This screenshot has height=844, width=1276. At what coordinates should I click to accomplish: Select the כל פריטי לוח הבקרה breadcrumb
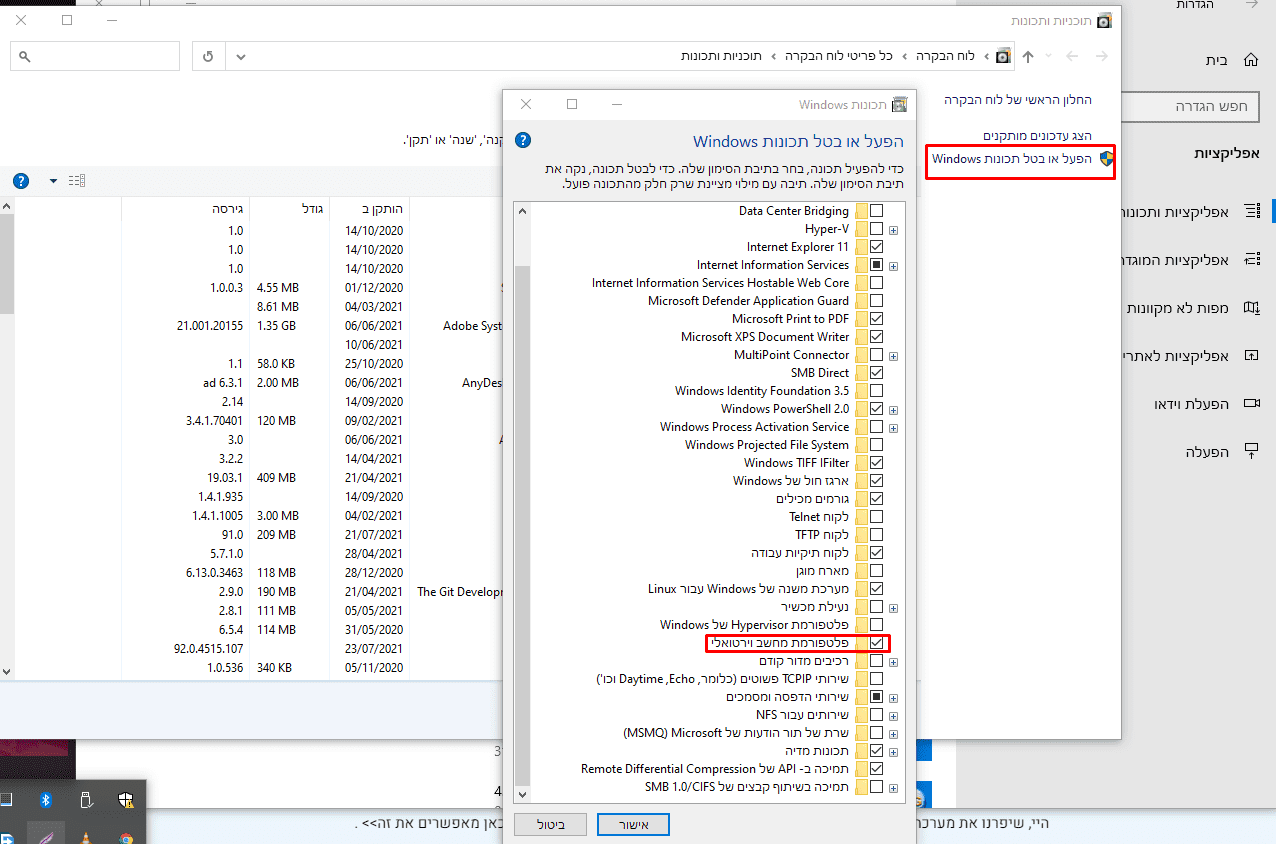point(838,56)
